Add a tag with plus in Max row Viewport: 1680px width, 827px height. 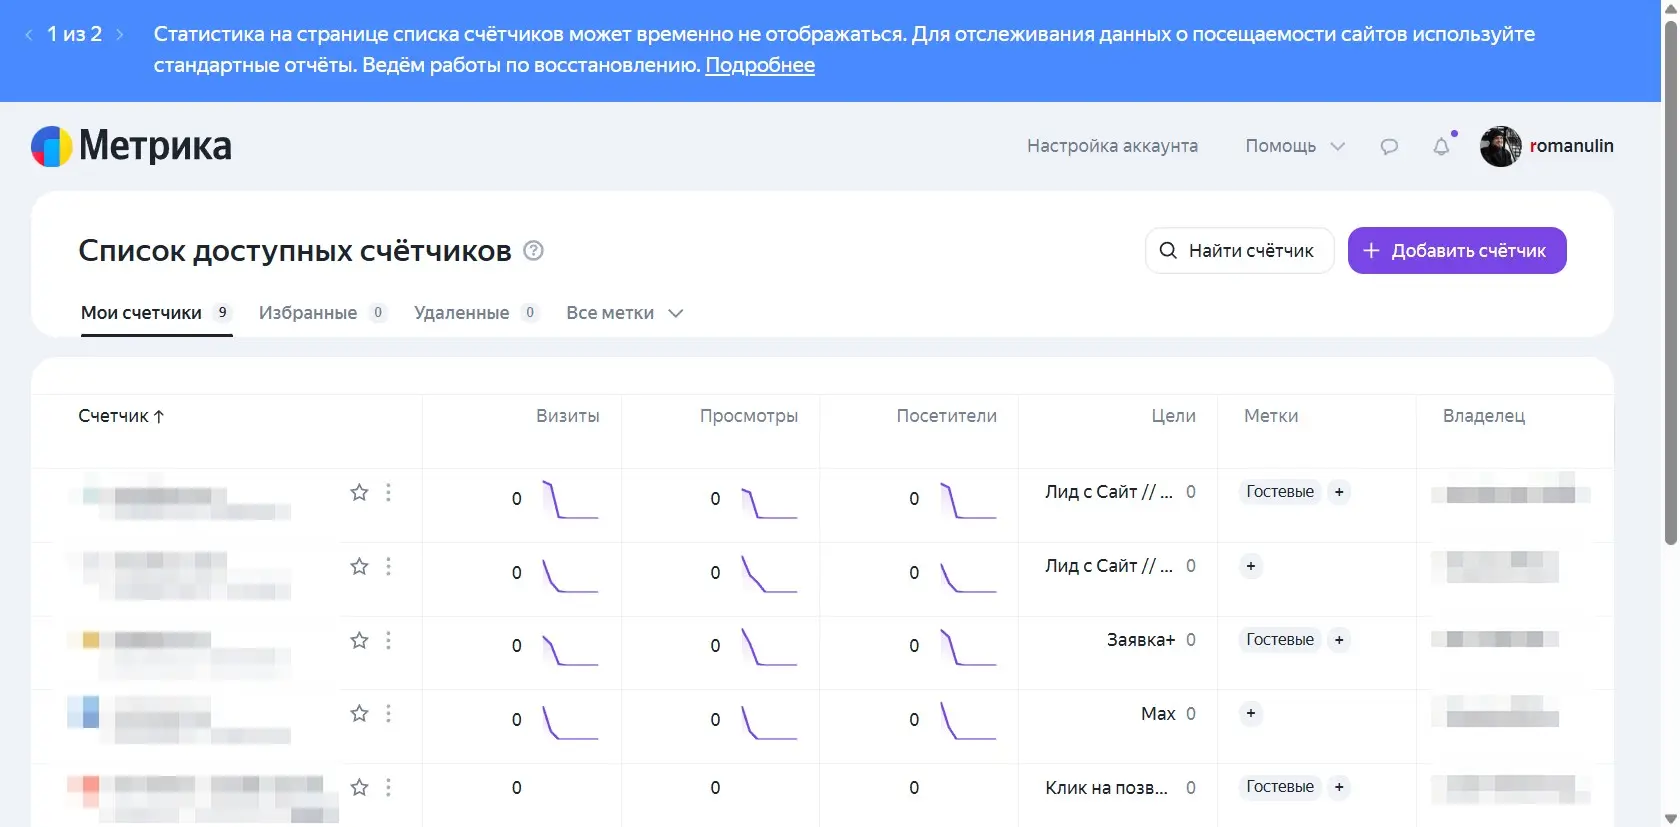pos(1250,713)
